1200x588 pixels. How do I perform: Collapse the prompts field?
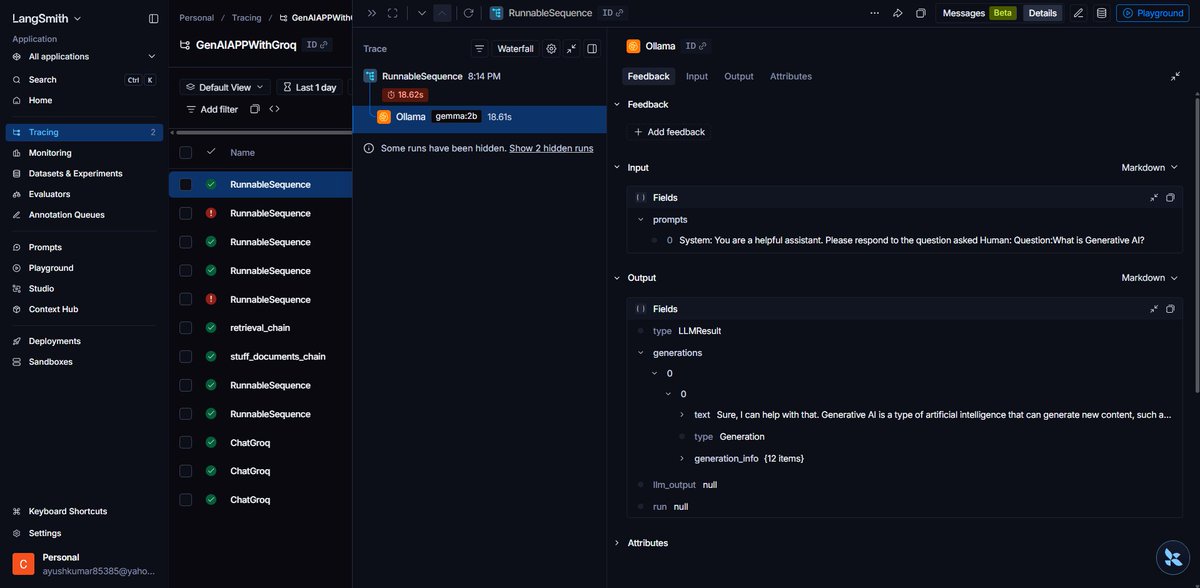[641, 219]
